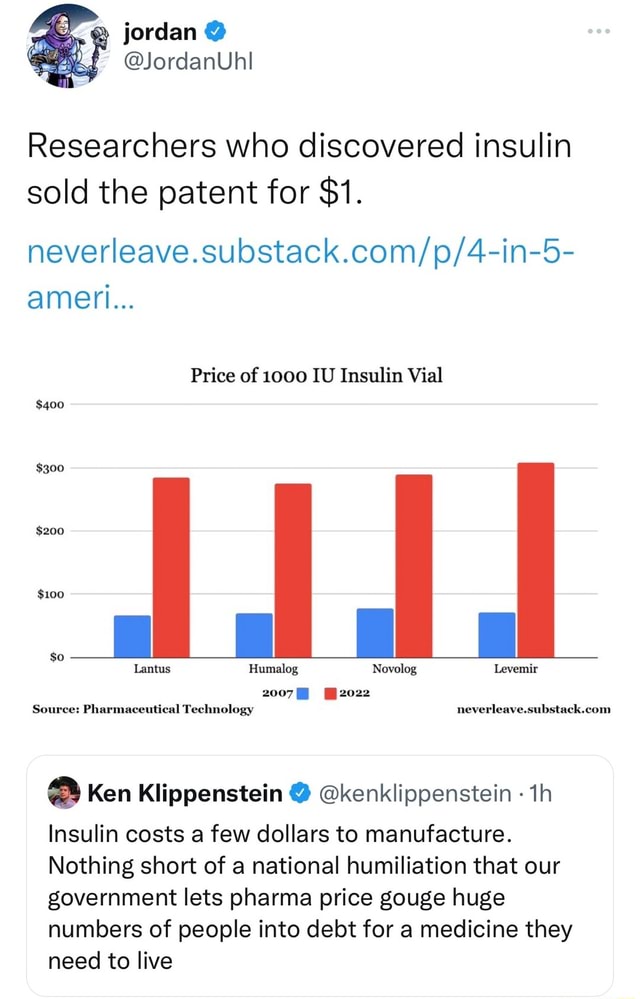Open the insulin price chart image

(320, 540)
